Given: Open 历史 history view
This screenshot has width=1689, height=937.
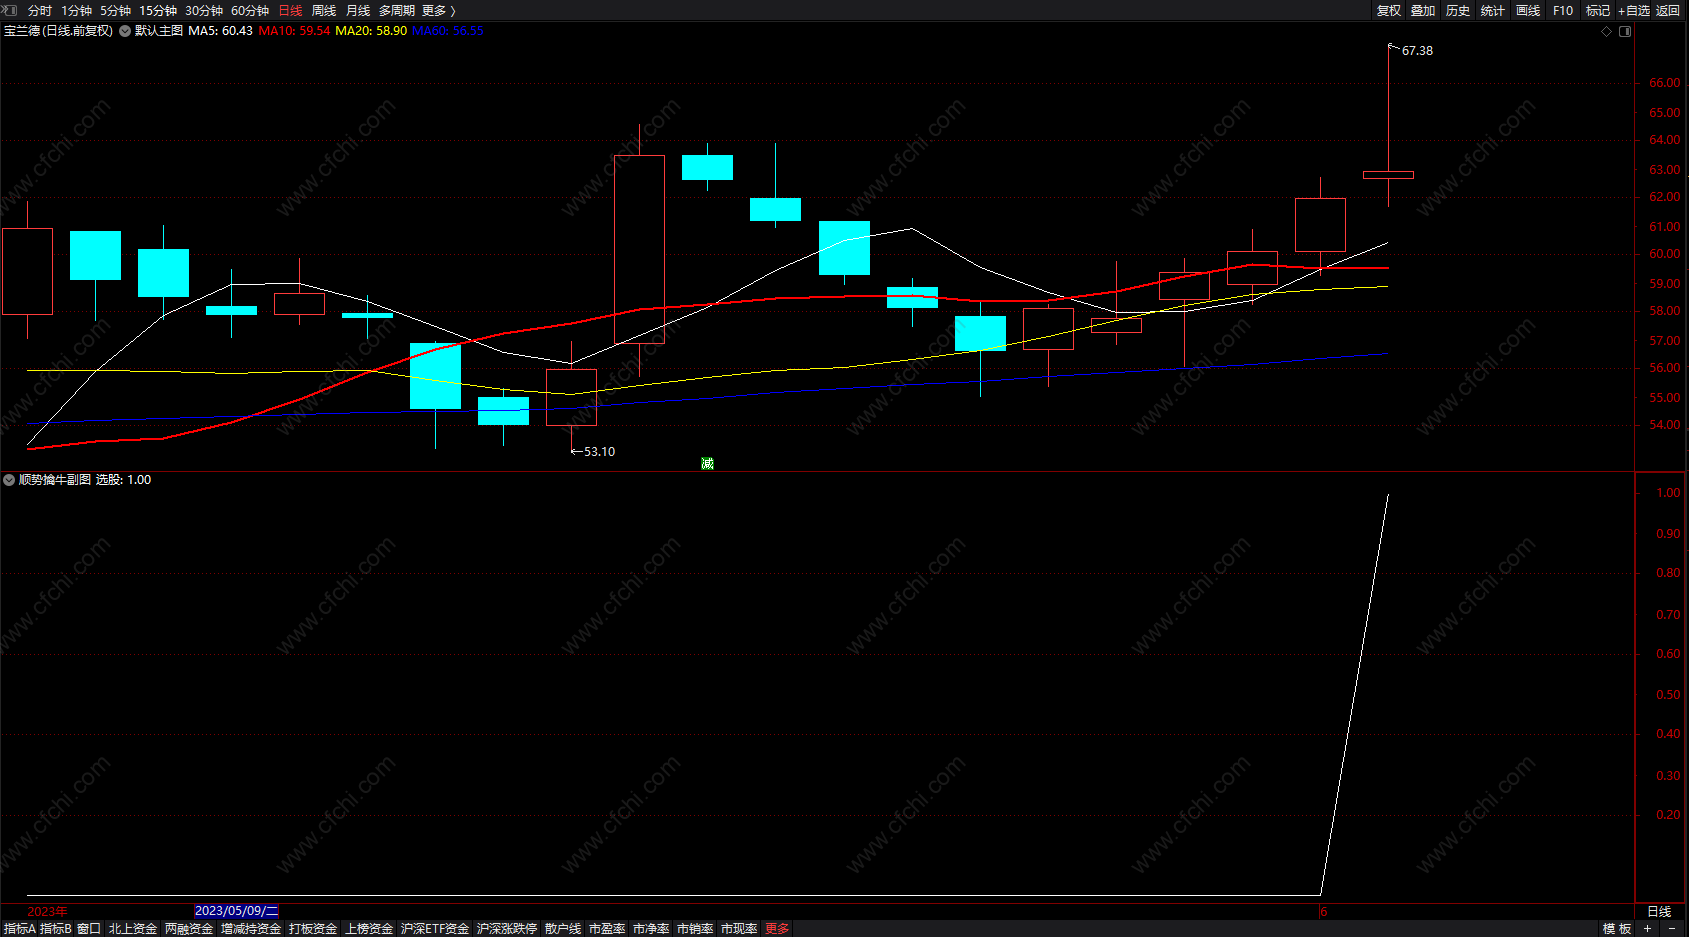Looking at the screenshot, I should pyautogui.click(x=1458, y=10).
